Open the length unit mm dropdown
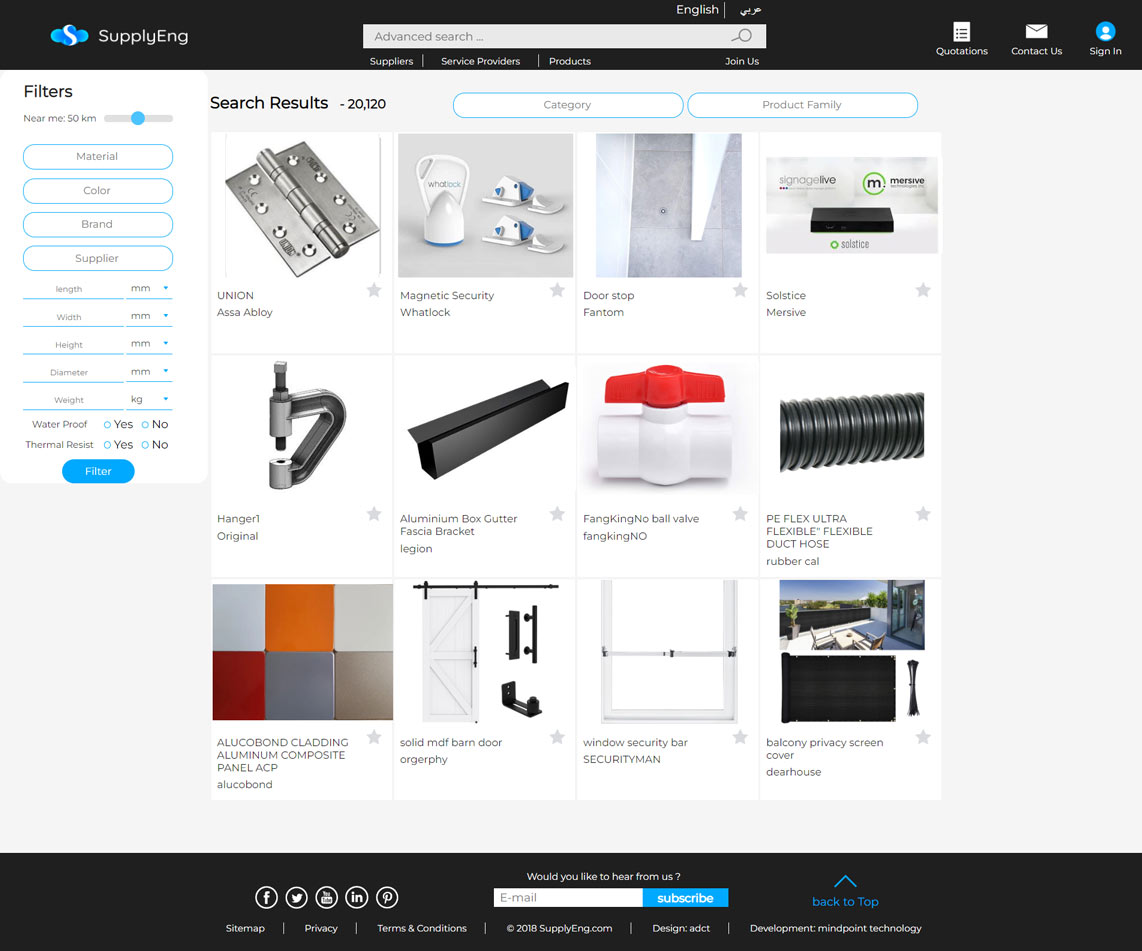The width and height of the screenshot is (1142, 951). (x=150, y=288)
